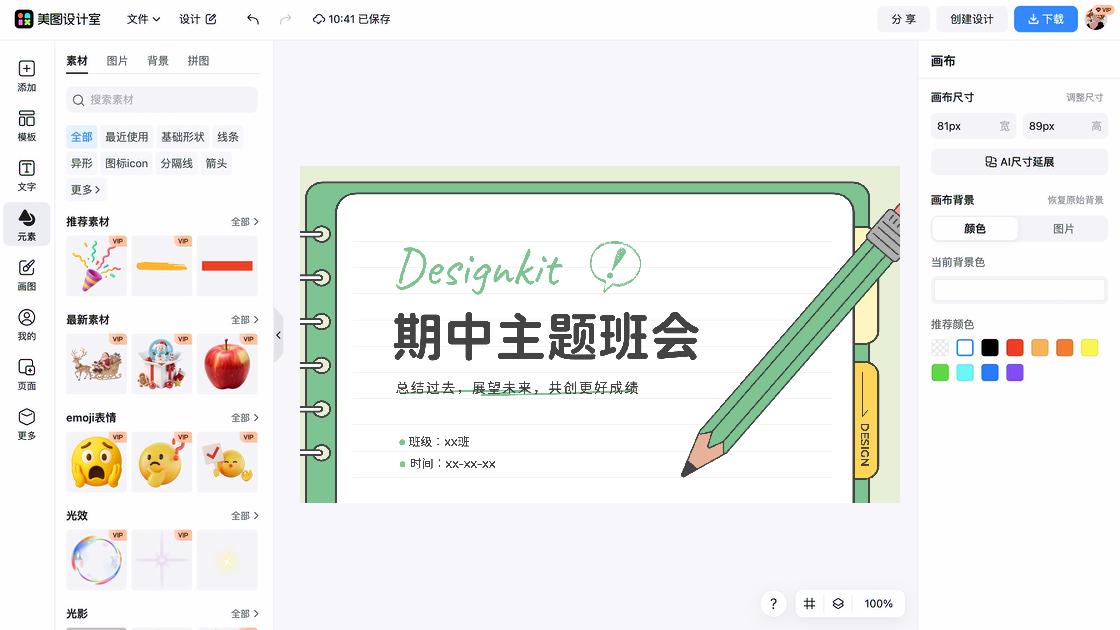Pick the green recommended color swatch
Screen dimensions: 1120x630
[940, 373]
